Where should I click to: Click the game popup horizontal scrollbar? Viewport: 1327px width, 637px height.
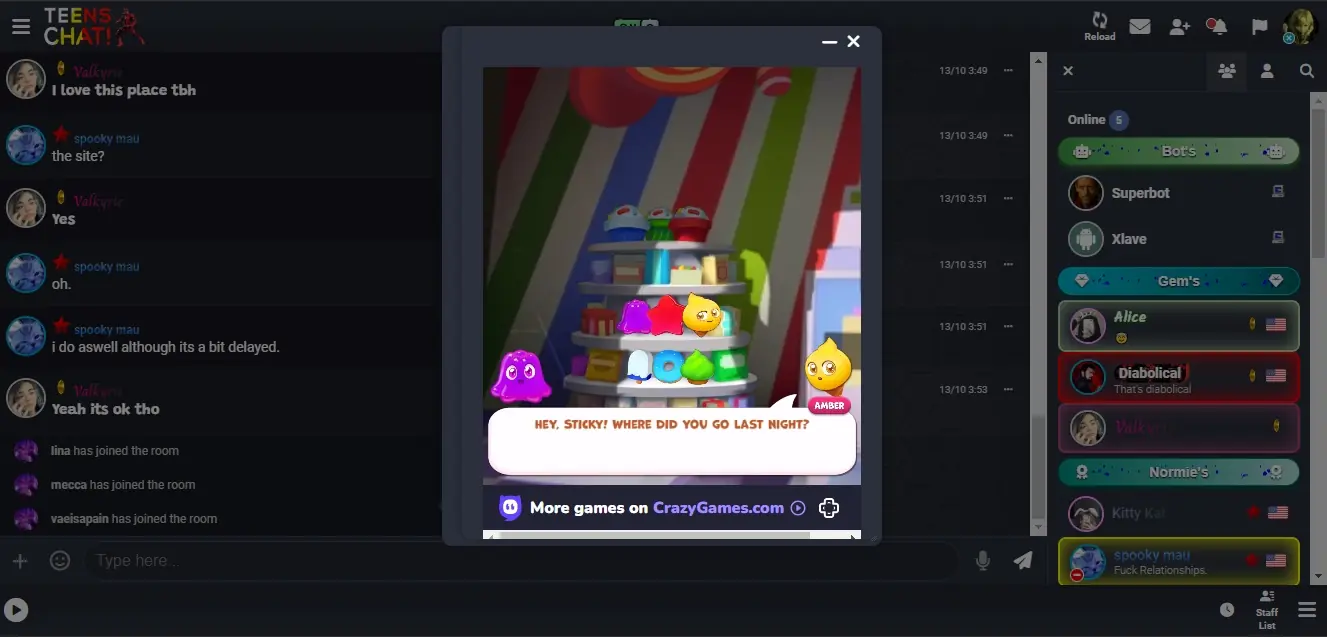coord(655,535)
